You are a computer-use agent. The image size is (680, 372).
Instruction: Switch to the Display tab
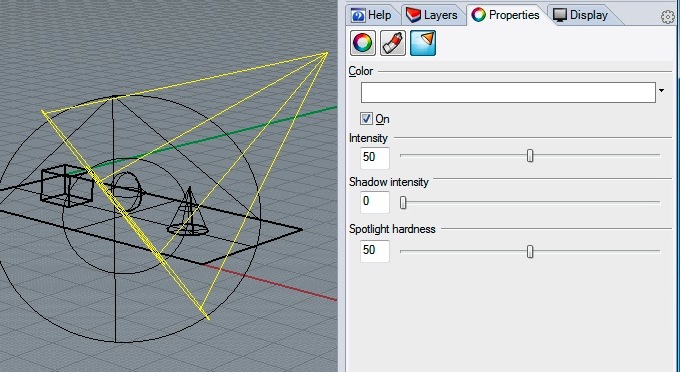581,15
